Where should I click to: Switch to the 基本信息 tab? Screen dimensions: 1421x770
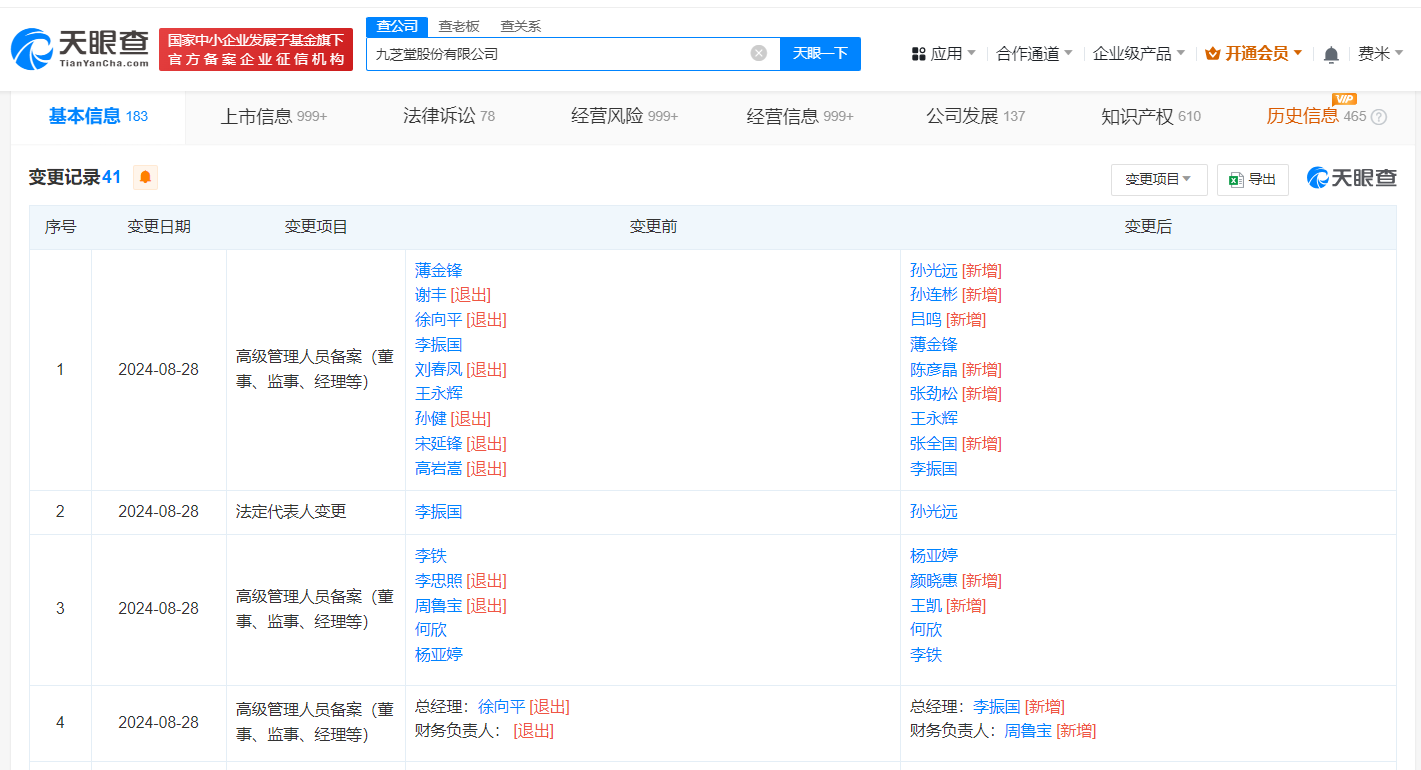coord(98,116)
